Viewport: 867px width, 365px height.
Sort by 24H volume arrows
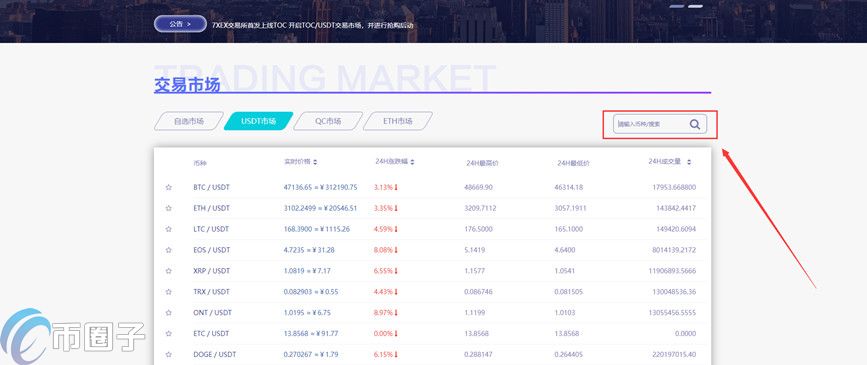coord(689,162)
